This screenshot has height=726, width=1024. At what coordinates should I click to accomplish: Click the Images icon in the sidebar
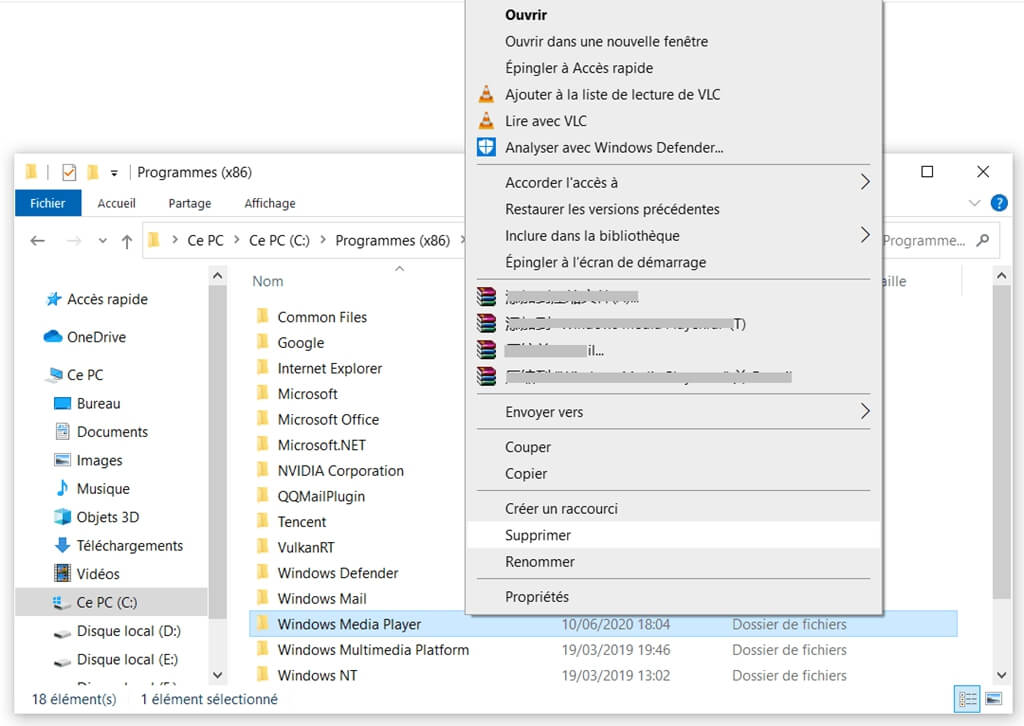pyautogui.click(x=63, y=460)
